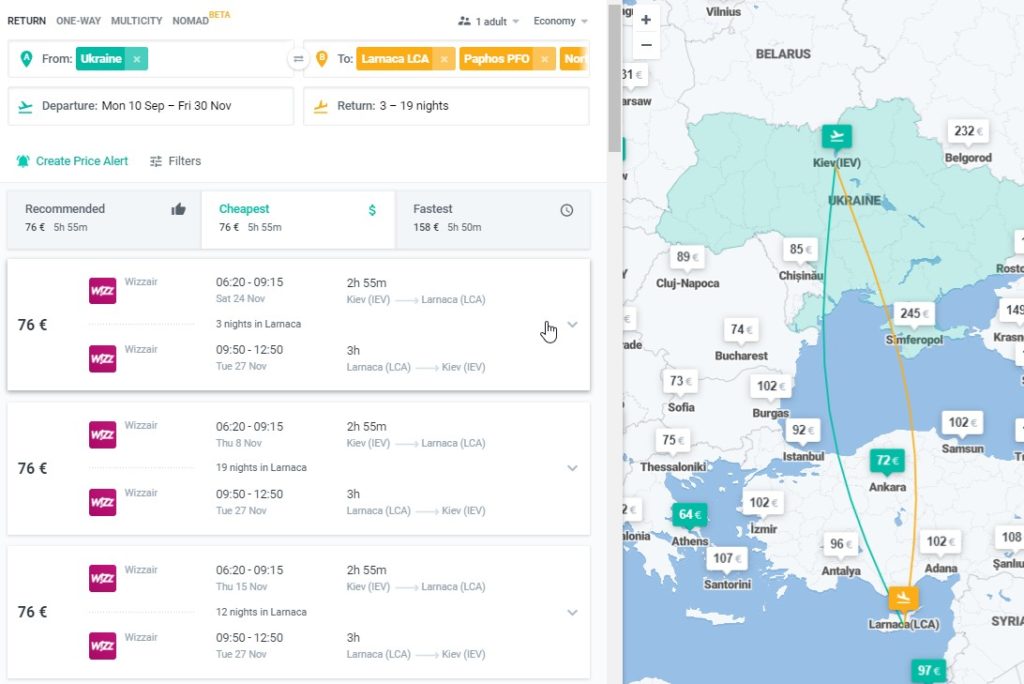1024x684 pixels.
Task: Select the 97 € price tag below Larnaca
Action: coord(928,670)
